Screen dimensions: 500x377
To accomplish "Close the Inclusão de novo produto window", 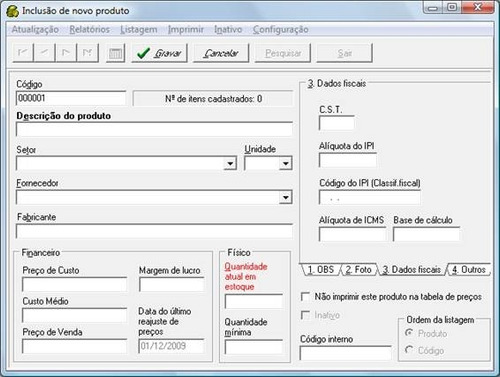I will point(477,8).
